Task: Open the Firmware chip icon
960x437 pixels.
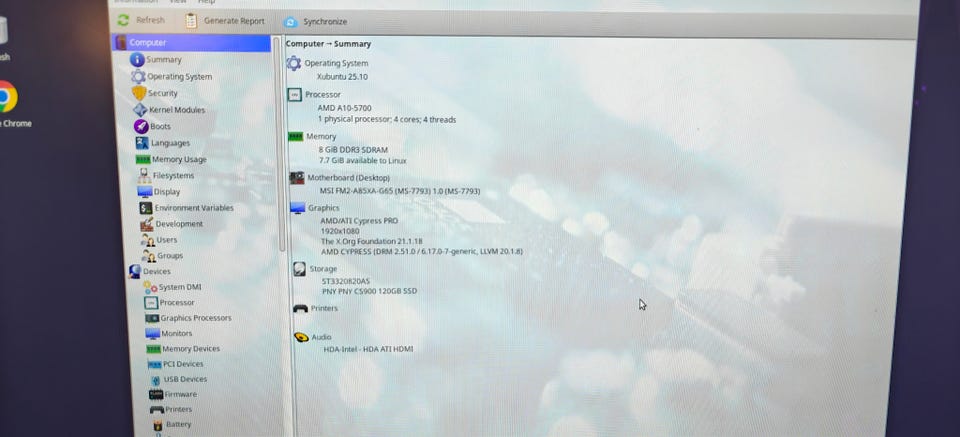Action: coord(156,394)
